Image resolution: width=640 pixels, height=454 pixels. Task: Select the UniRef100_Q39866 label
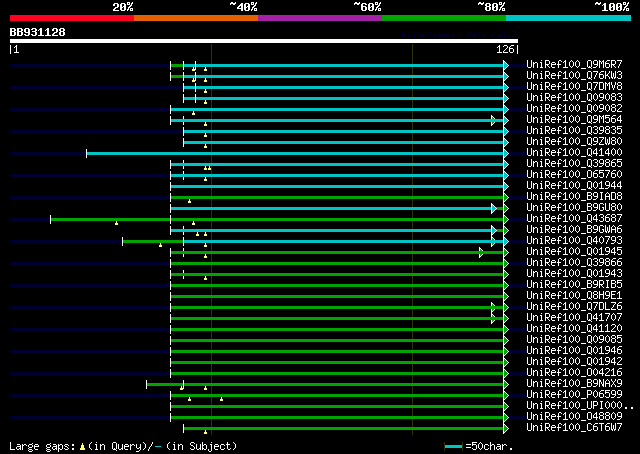click(x=574, y=263)
